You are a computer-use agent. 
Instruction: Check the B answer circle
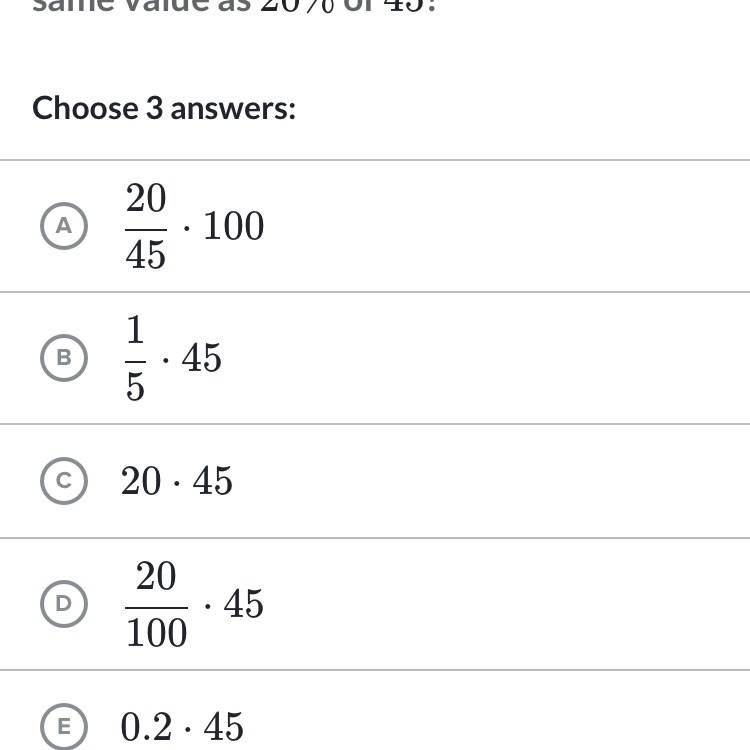[64, 358]
